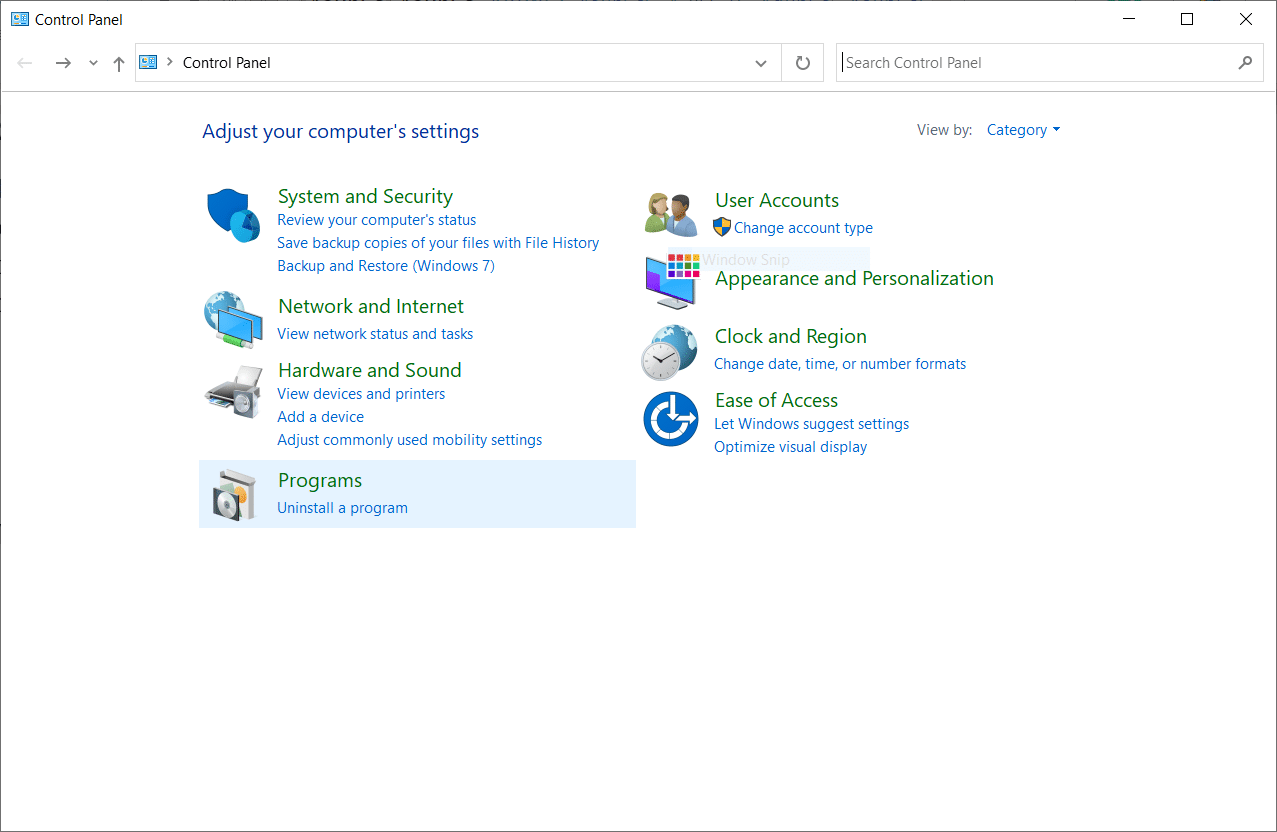The width and height of the screenshot is (1277, 832).
Task: Select View network status and tasks
Action: [375, 334]
